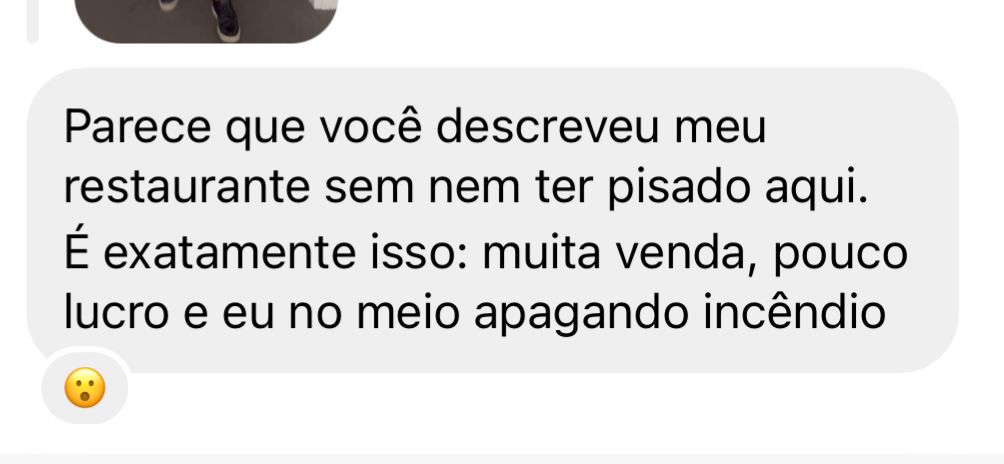Click the shoe shown in the photo thumbnail
This screenshot has height=464, width=1004.
226,19
